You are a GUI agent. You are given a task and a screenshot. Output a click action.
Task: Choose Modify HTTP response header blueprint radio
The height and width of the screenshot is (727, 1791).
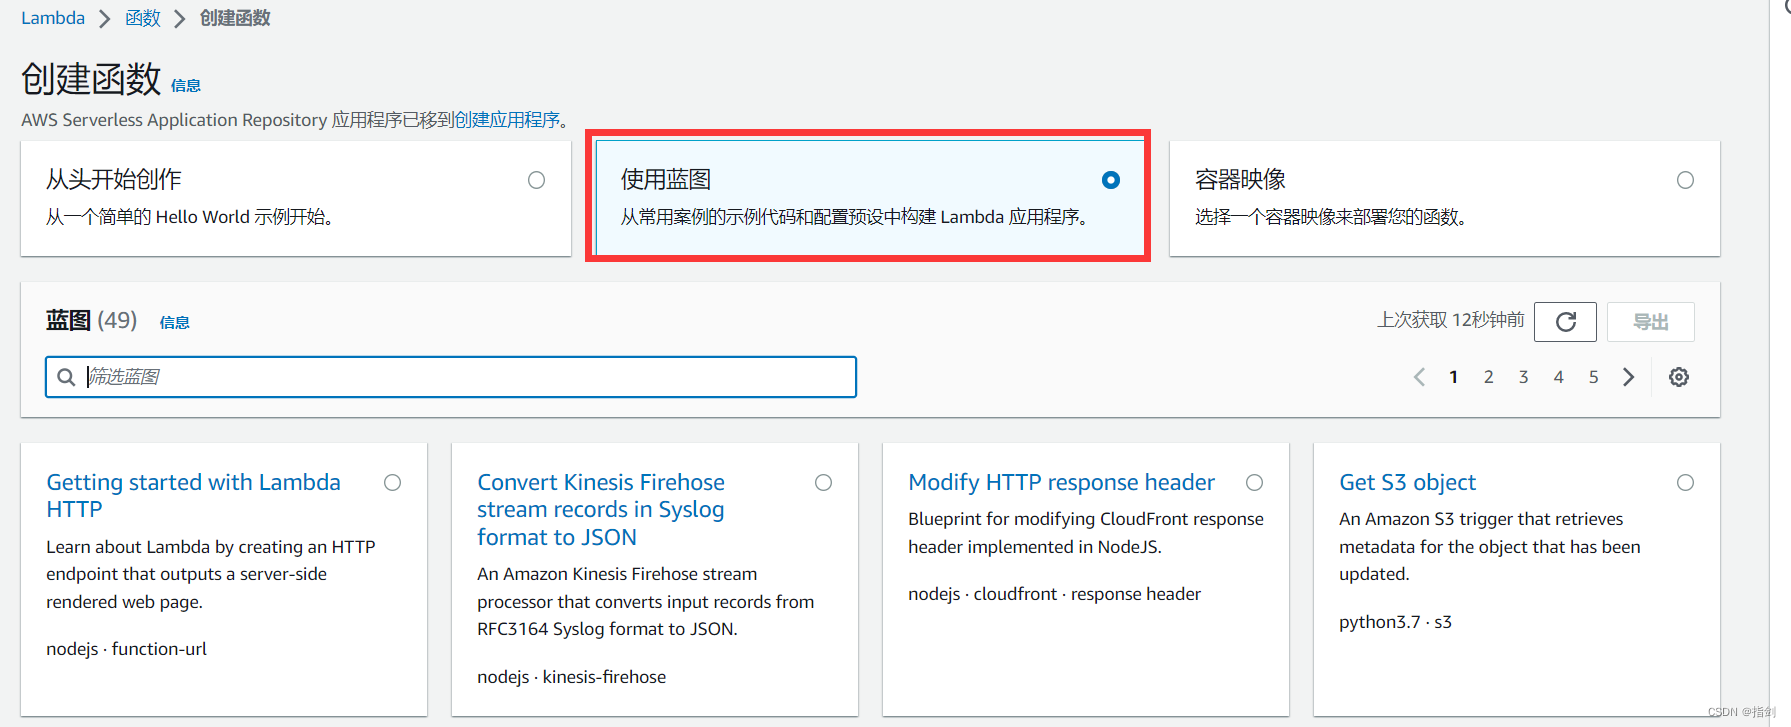[x=1255, y=483]
